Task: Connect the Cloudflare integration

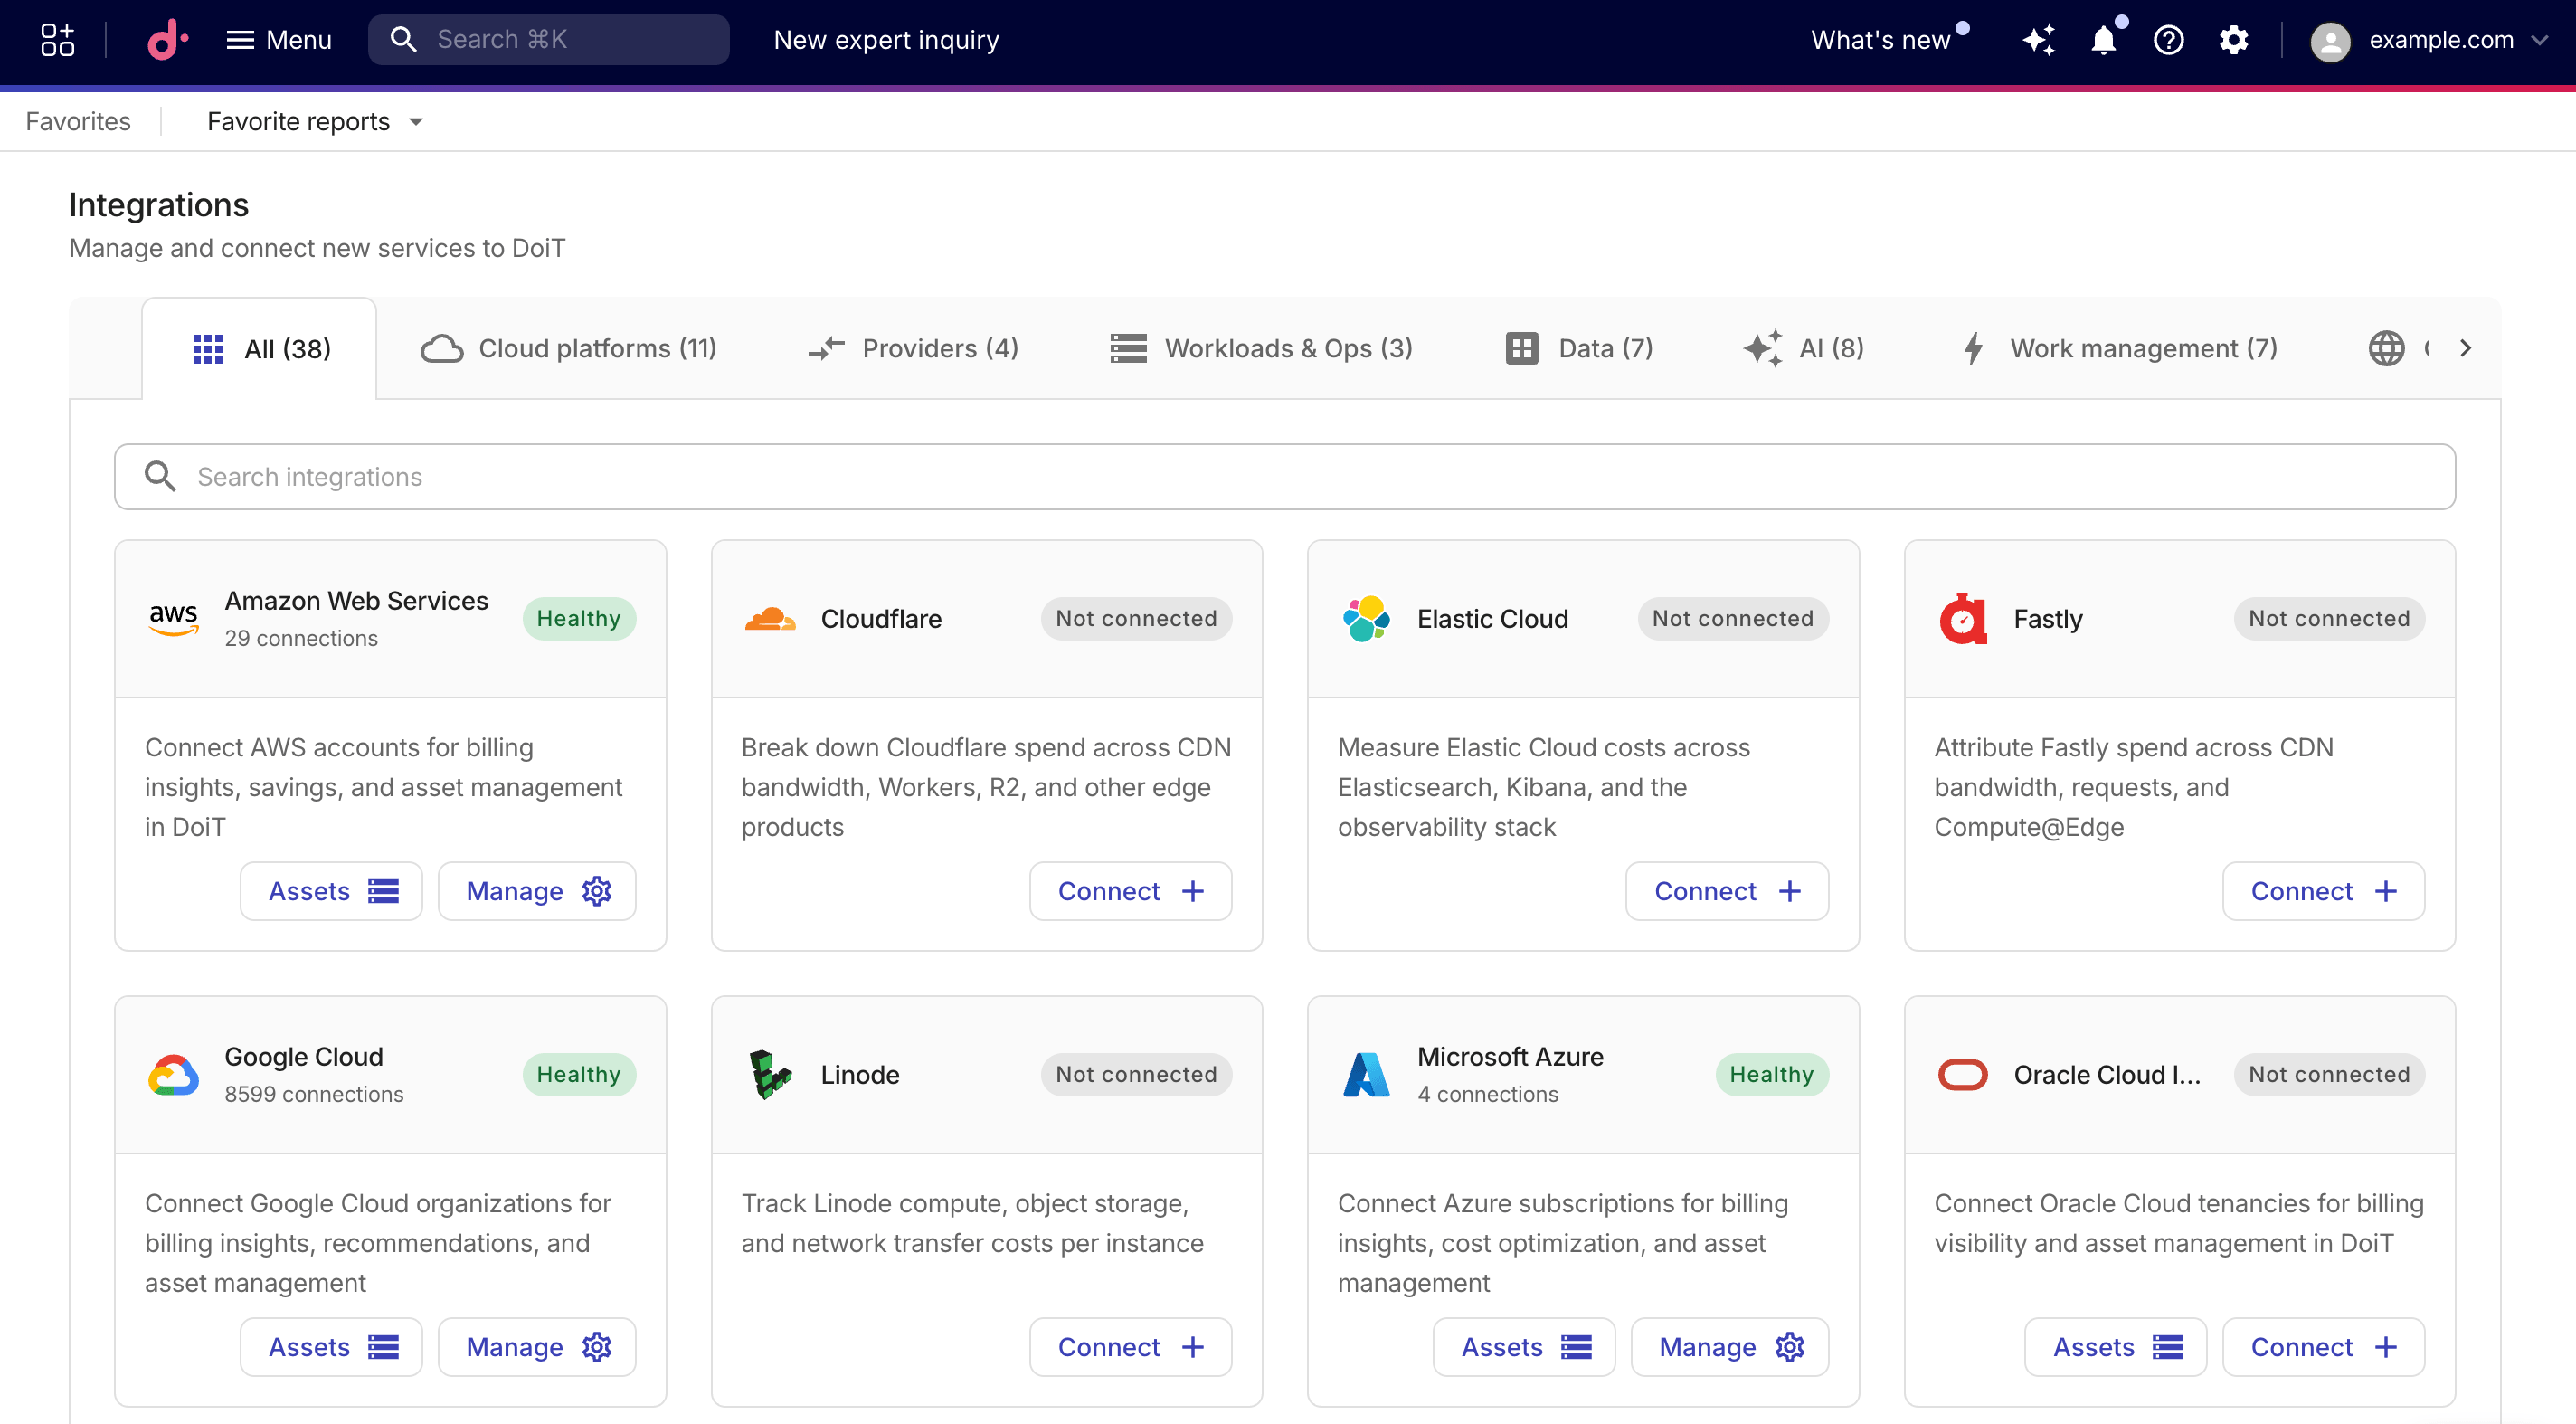Action: [x=1130, y=891]
